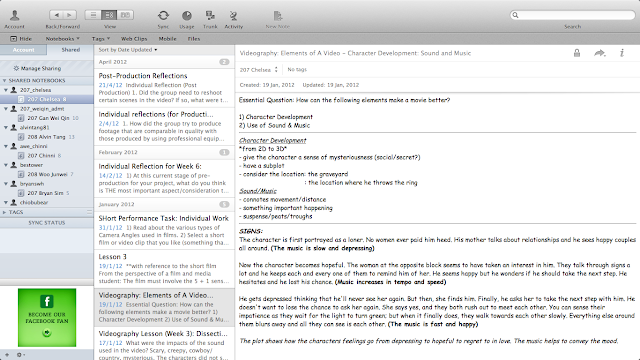Collapse the awe_chinni user
Screen dimensions: 640x360
[6, 146]
